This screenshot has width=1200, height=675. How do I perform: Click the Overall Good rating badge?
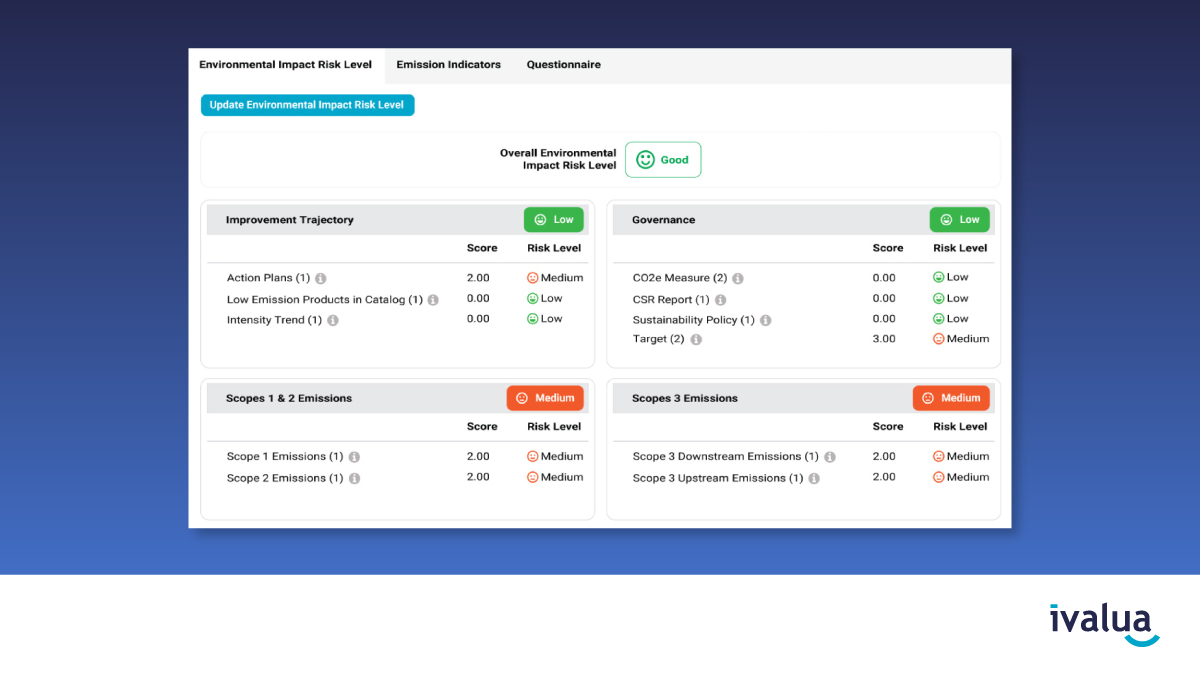(x=663, y=160)
